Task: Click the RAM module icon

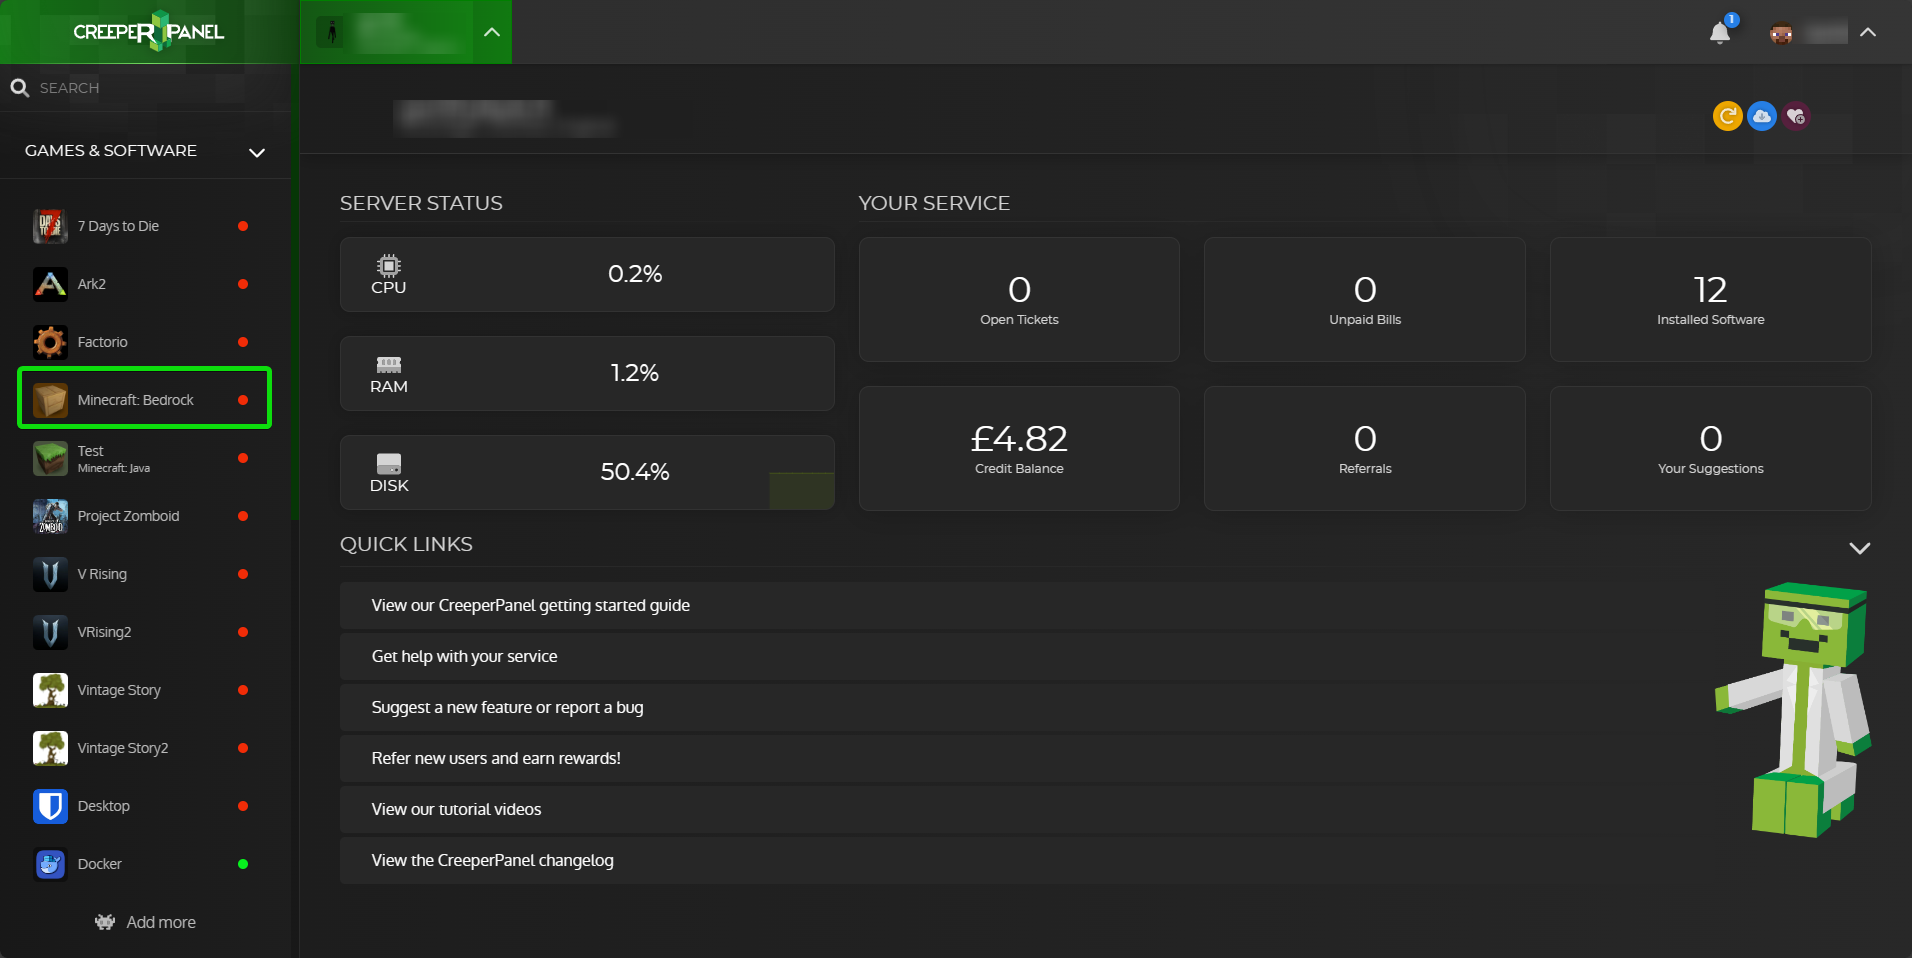Action: [x=389, y=364]
